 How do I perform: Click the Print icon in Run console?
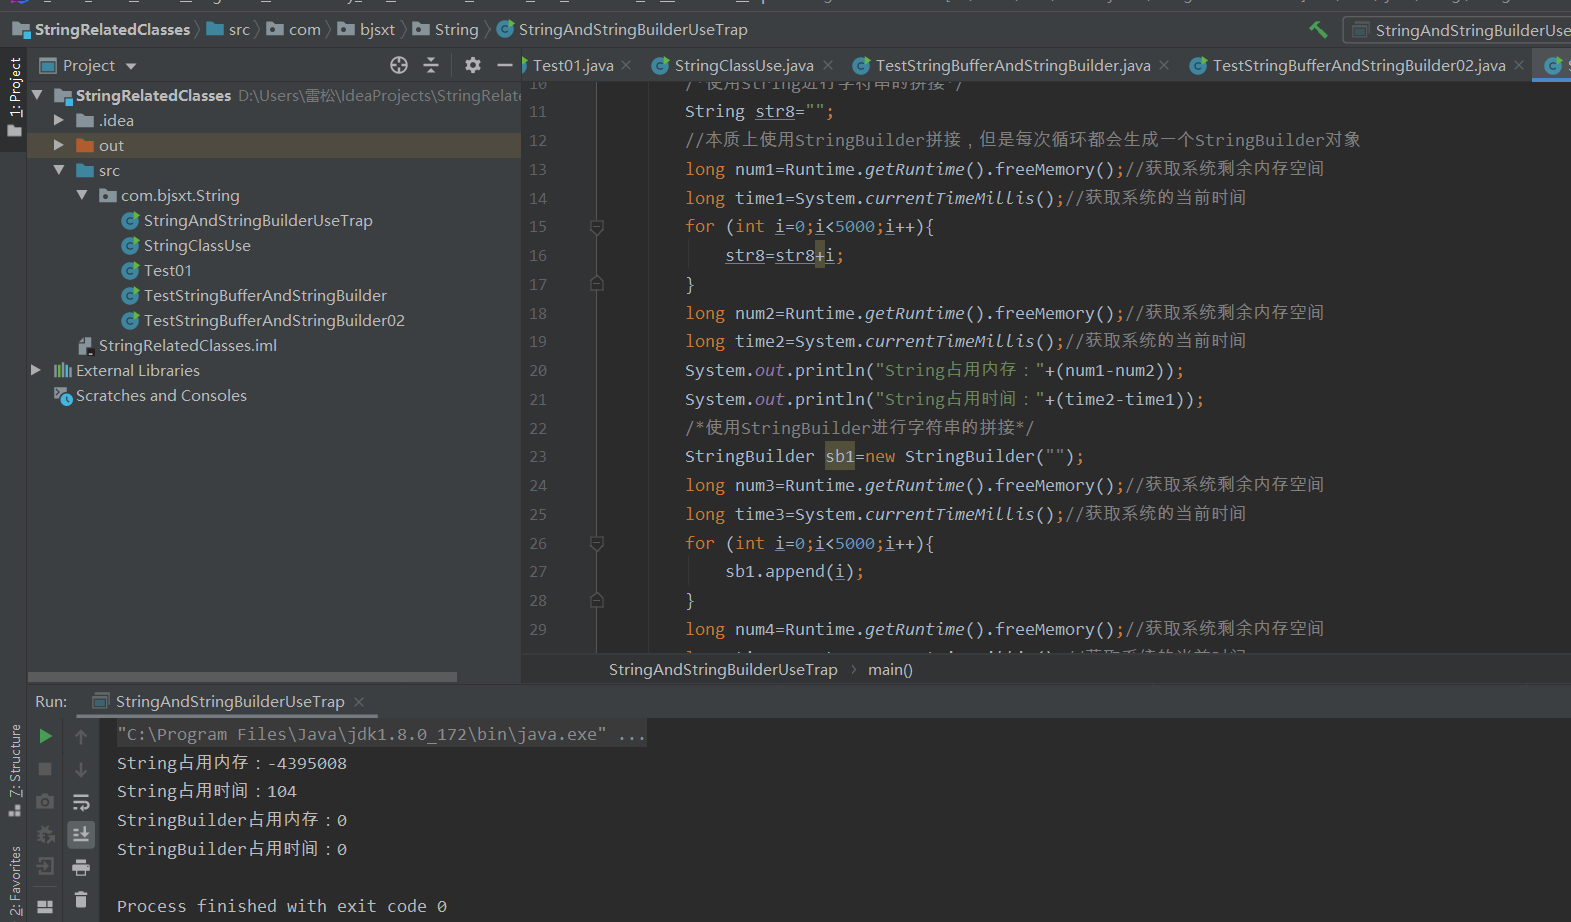(81, 867)
